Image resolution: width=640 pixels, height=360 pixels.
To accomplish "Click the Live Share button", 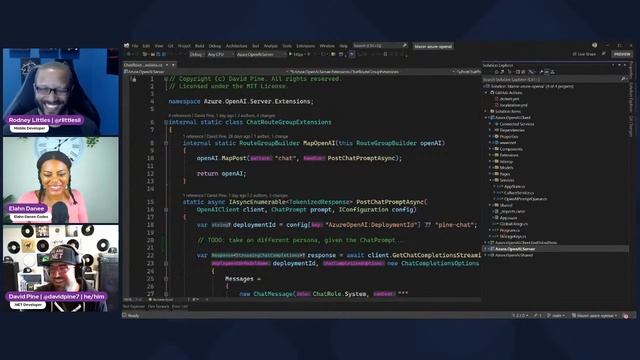I will (584, 54).
